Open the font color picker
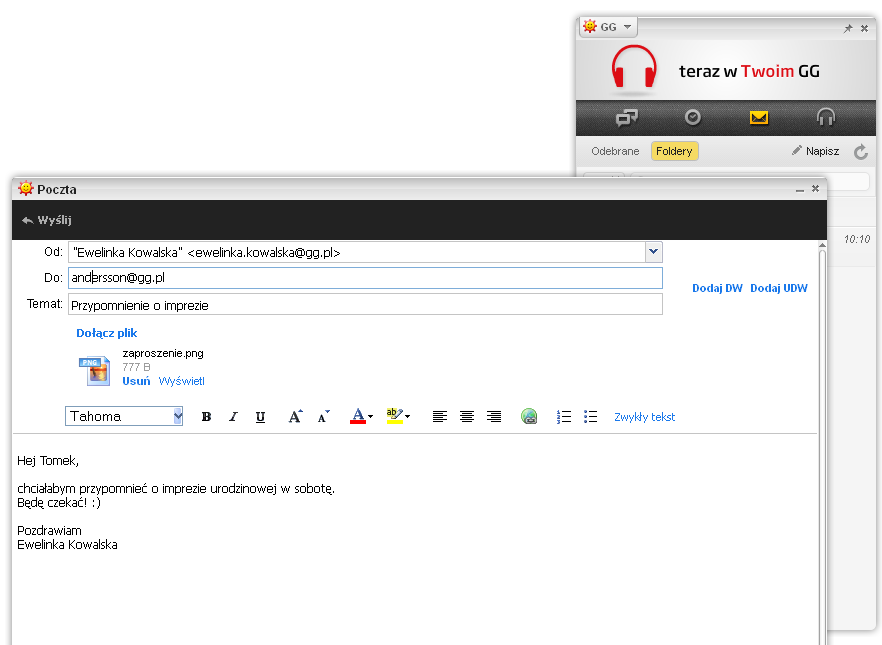882x645 pixels. point(361,417)
